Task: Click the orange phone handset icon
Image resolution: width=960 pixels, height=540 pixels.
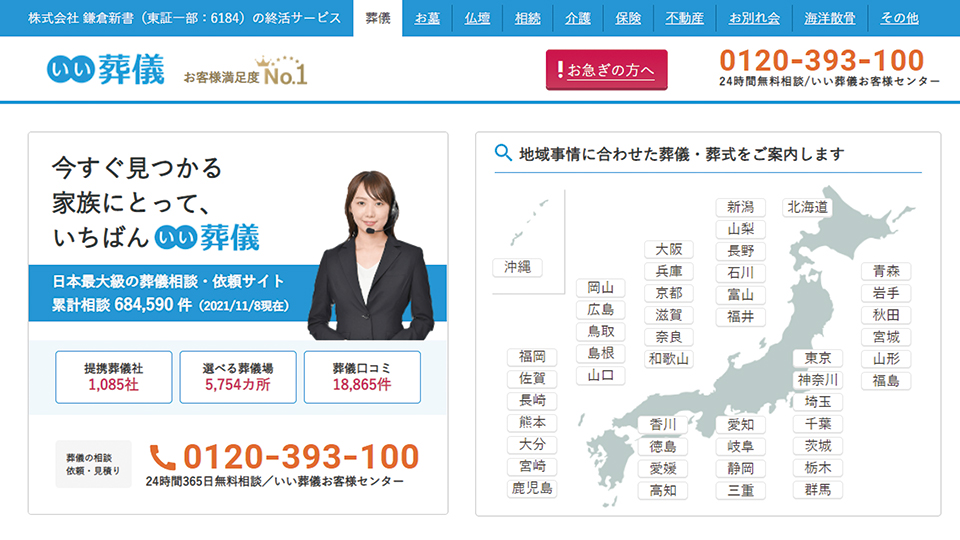Action: click(x=162, y=457)
